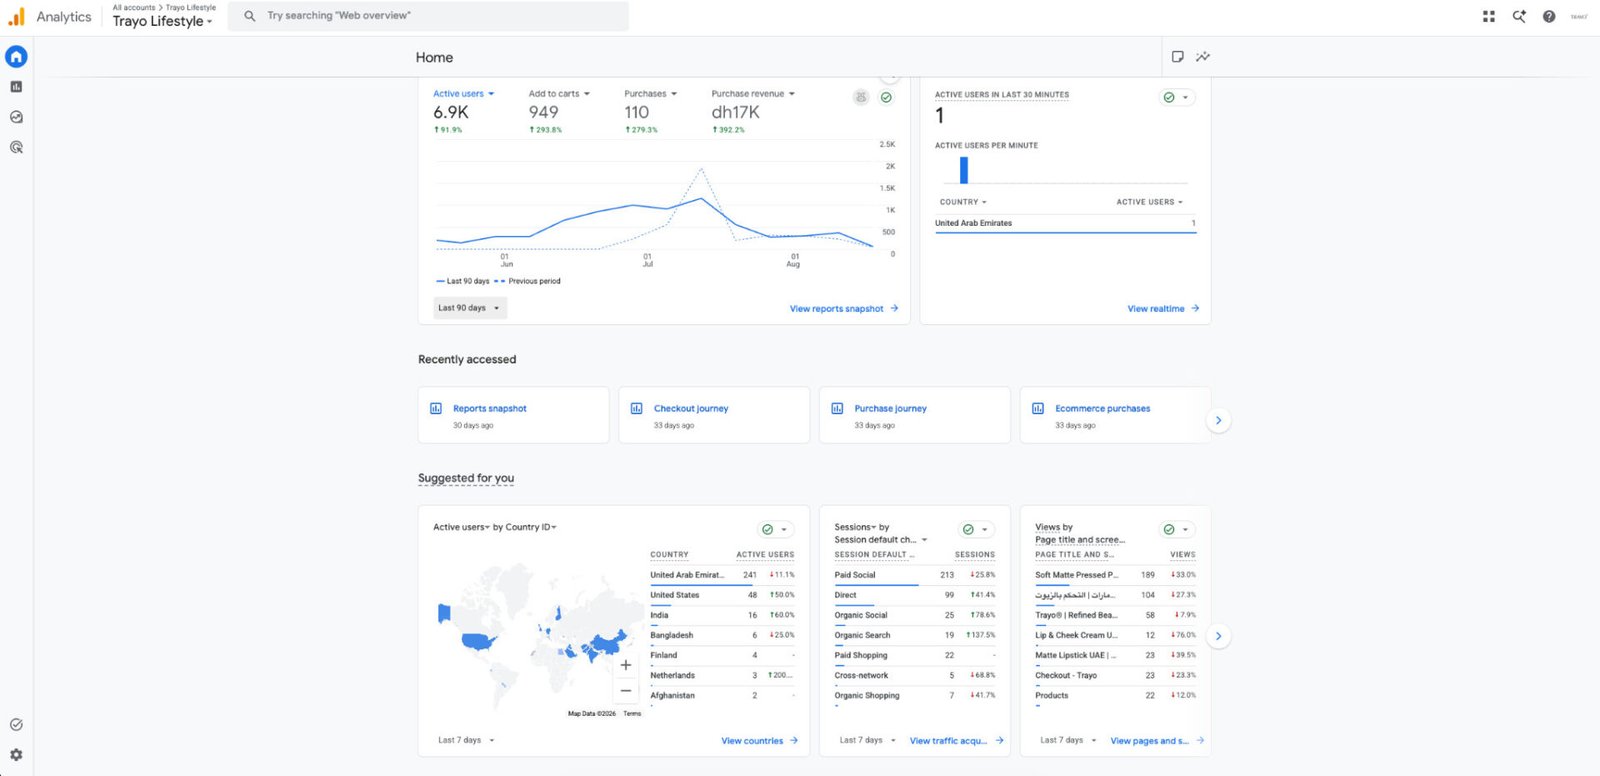This screenshot has width=1600, height=776.
Task: Open the realtime Country dimension dropdown
Action: point(963,202)
